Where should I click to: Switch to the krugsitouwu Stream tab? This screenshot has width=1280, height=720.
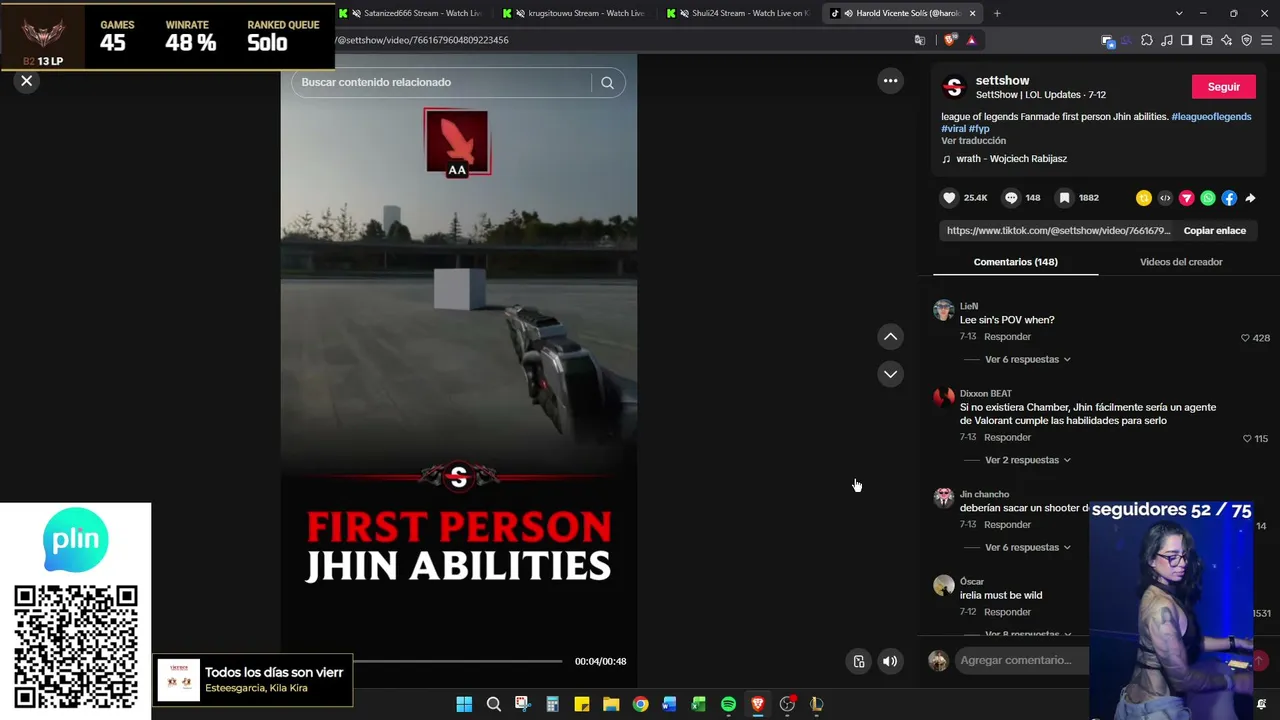pos(574,13)
